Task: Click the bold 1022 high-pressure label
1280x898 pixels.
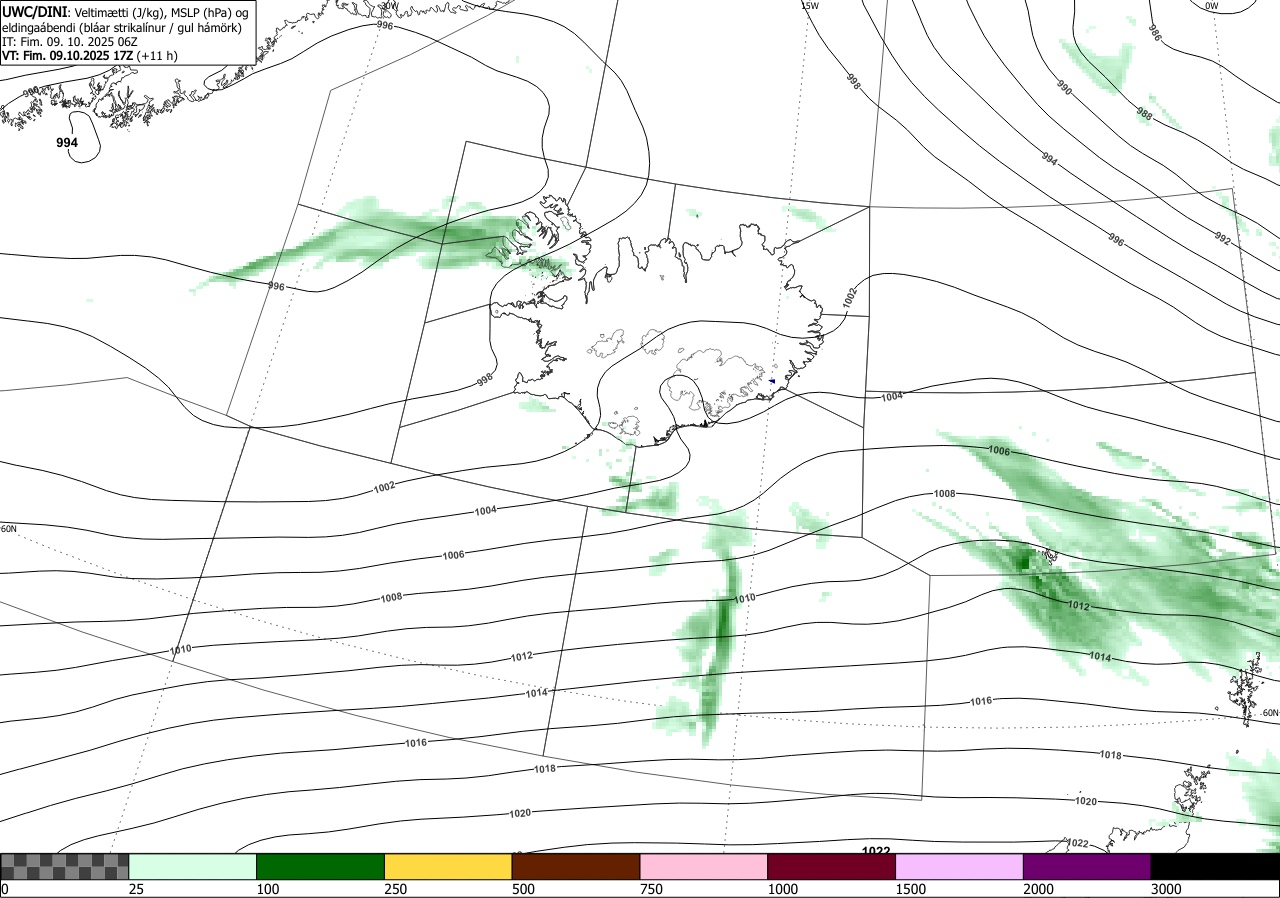Action: (x=876, y=851)
